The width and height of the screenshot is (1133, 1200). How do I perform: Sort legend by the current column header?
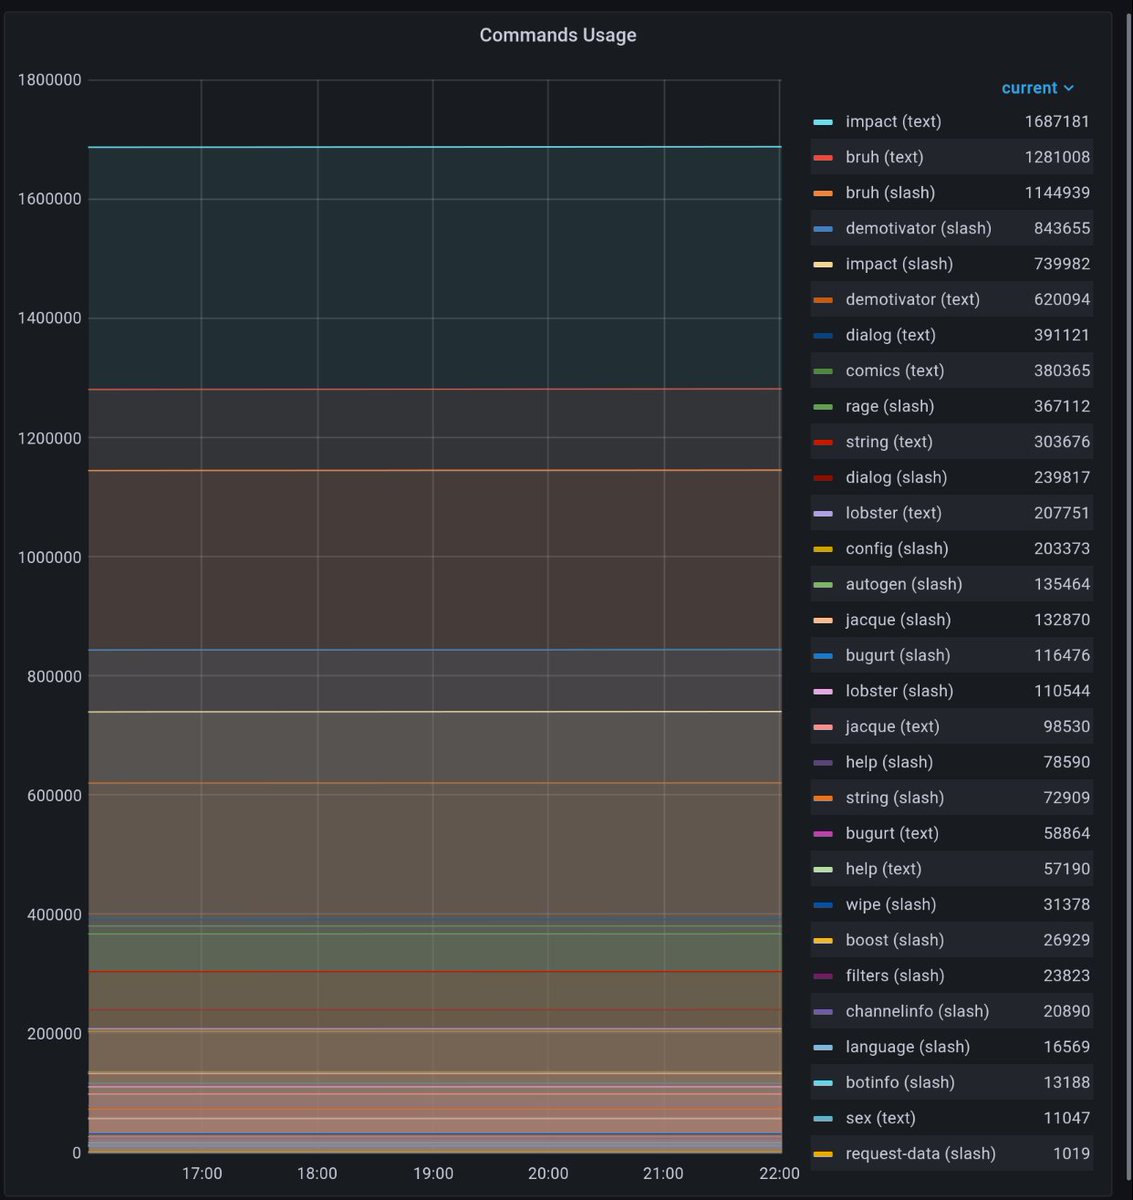coord(1038,88)
